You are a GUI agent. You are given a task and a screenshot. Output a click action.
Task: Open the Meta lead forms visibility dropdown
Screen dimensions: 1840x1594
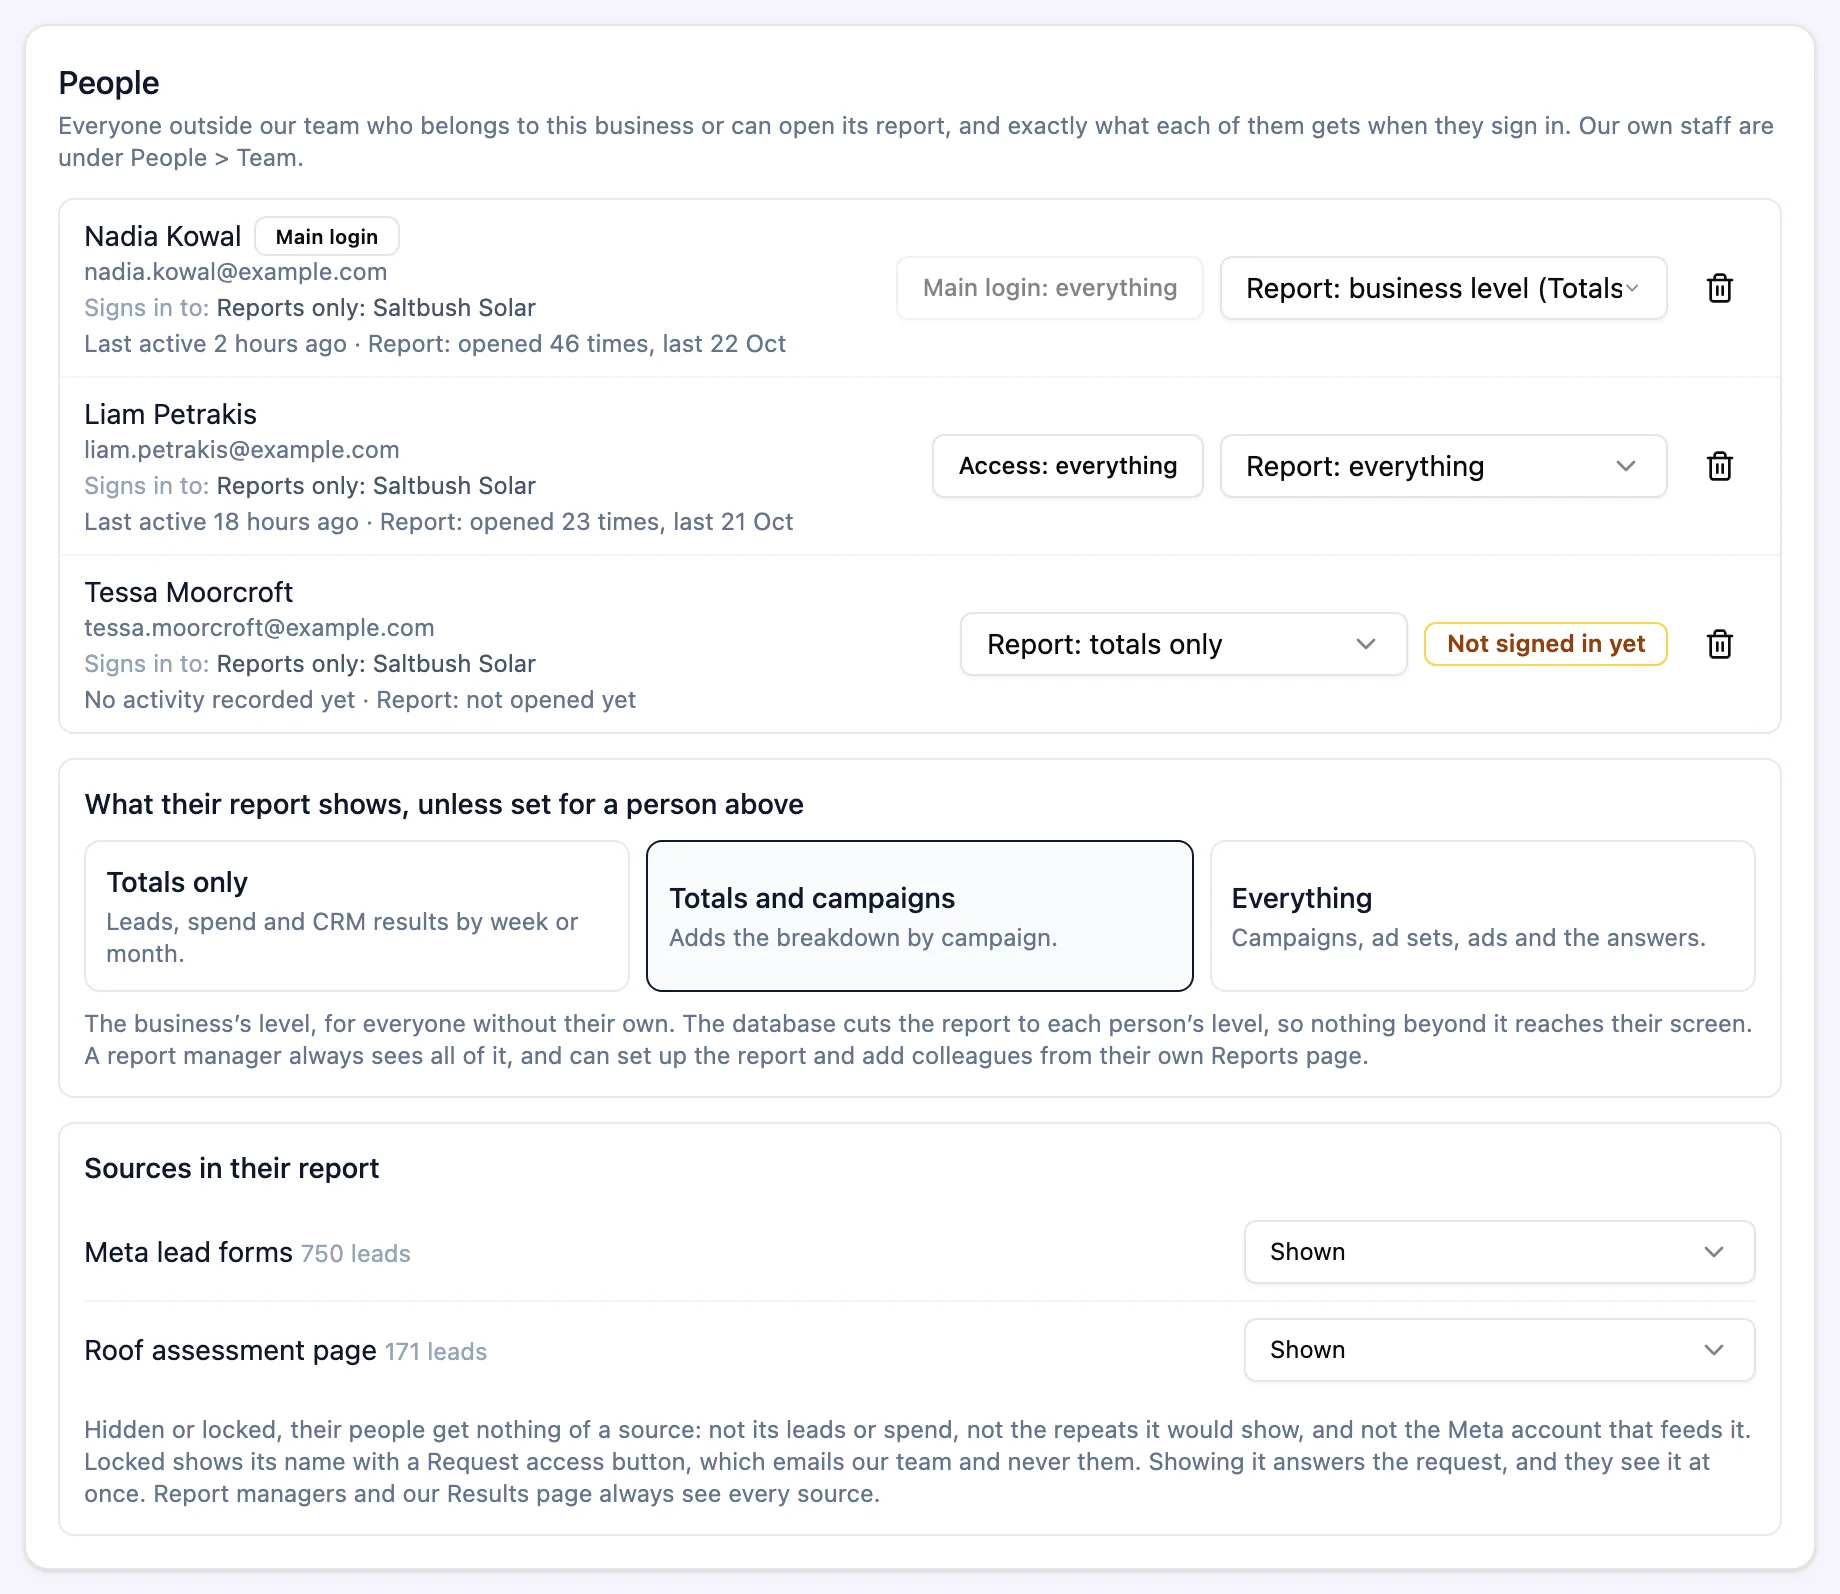[x=1499, y=1252]
